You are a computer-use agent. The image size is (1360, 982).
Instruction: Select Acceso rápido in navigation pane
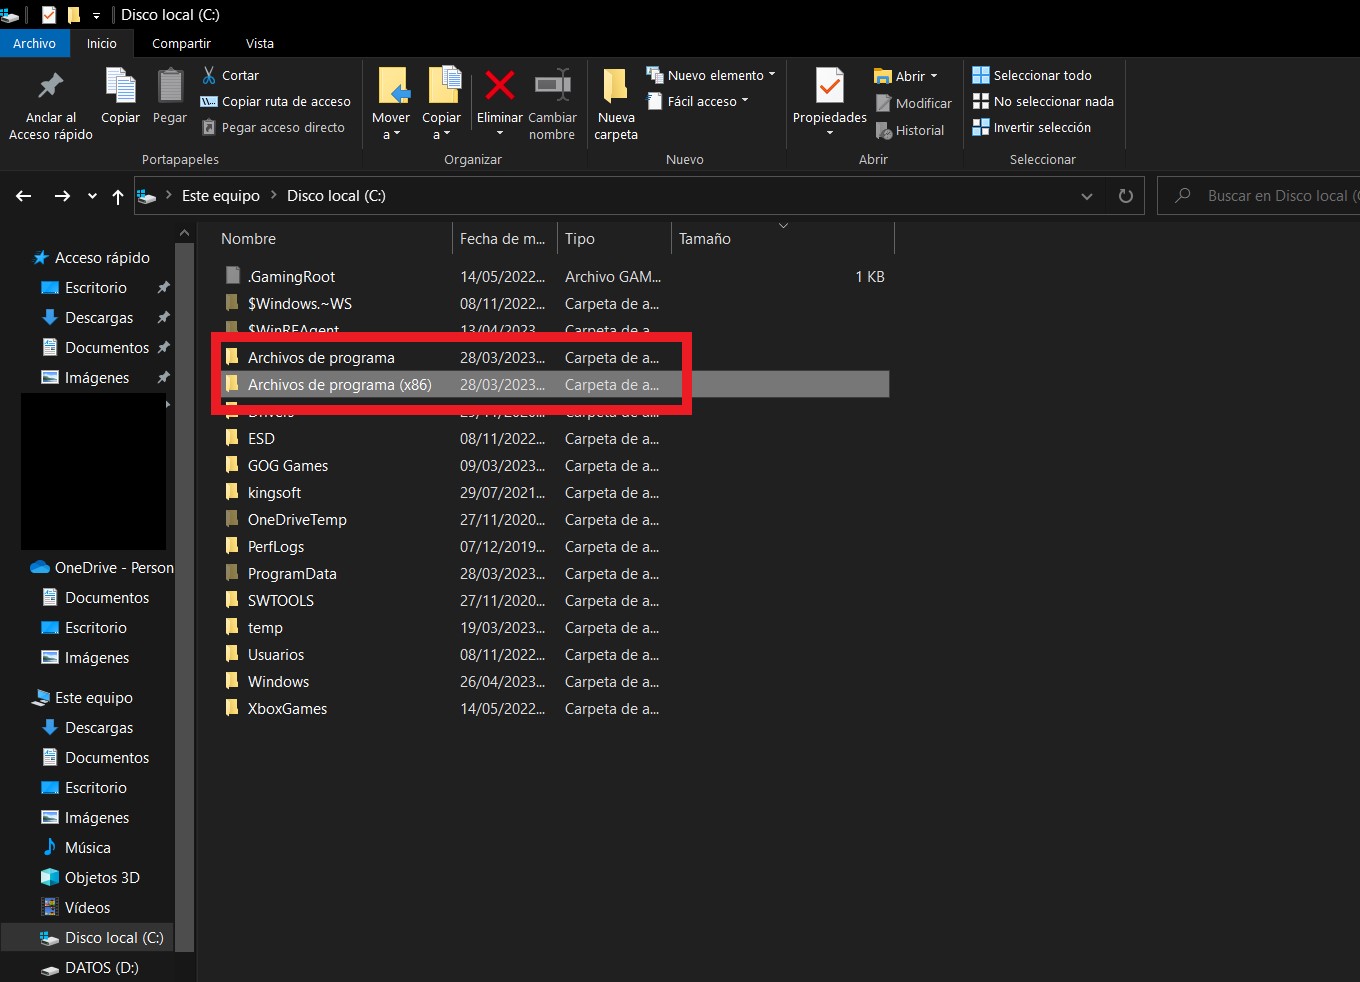pos(91,258)
